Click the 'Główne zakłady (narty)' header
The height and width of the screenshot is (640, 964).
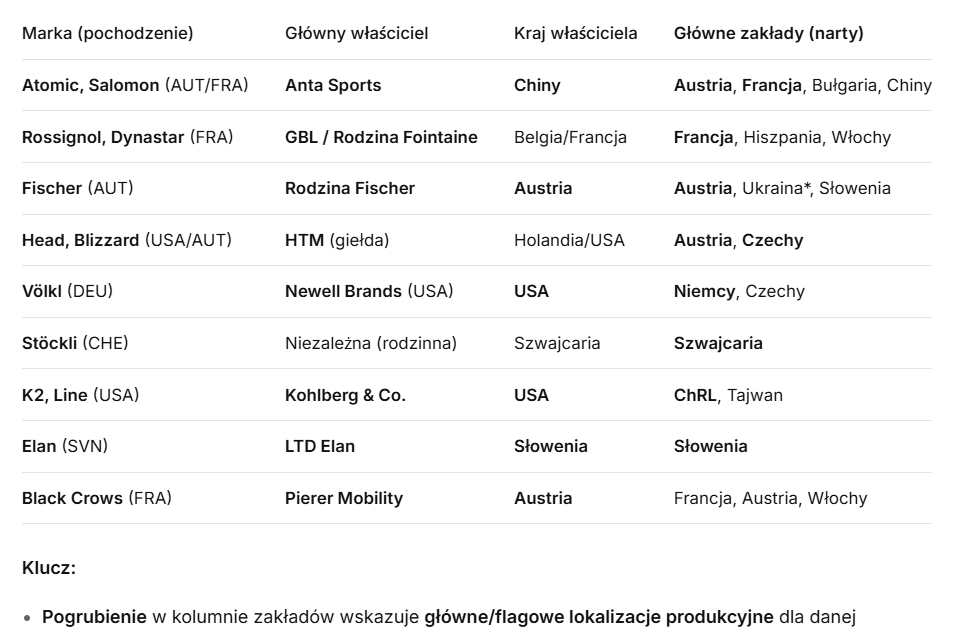pyautogui.click(x=768, y=33)
